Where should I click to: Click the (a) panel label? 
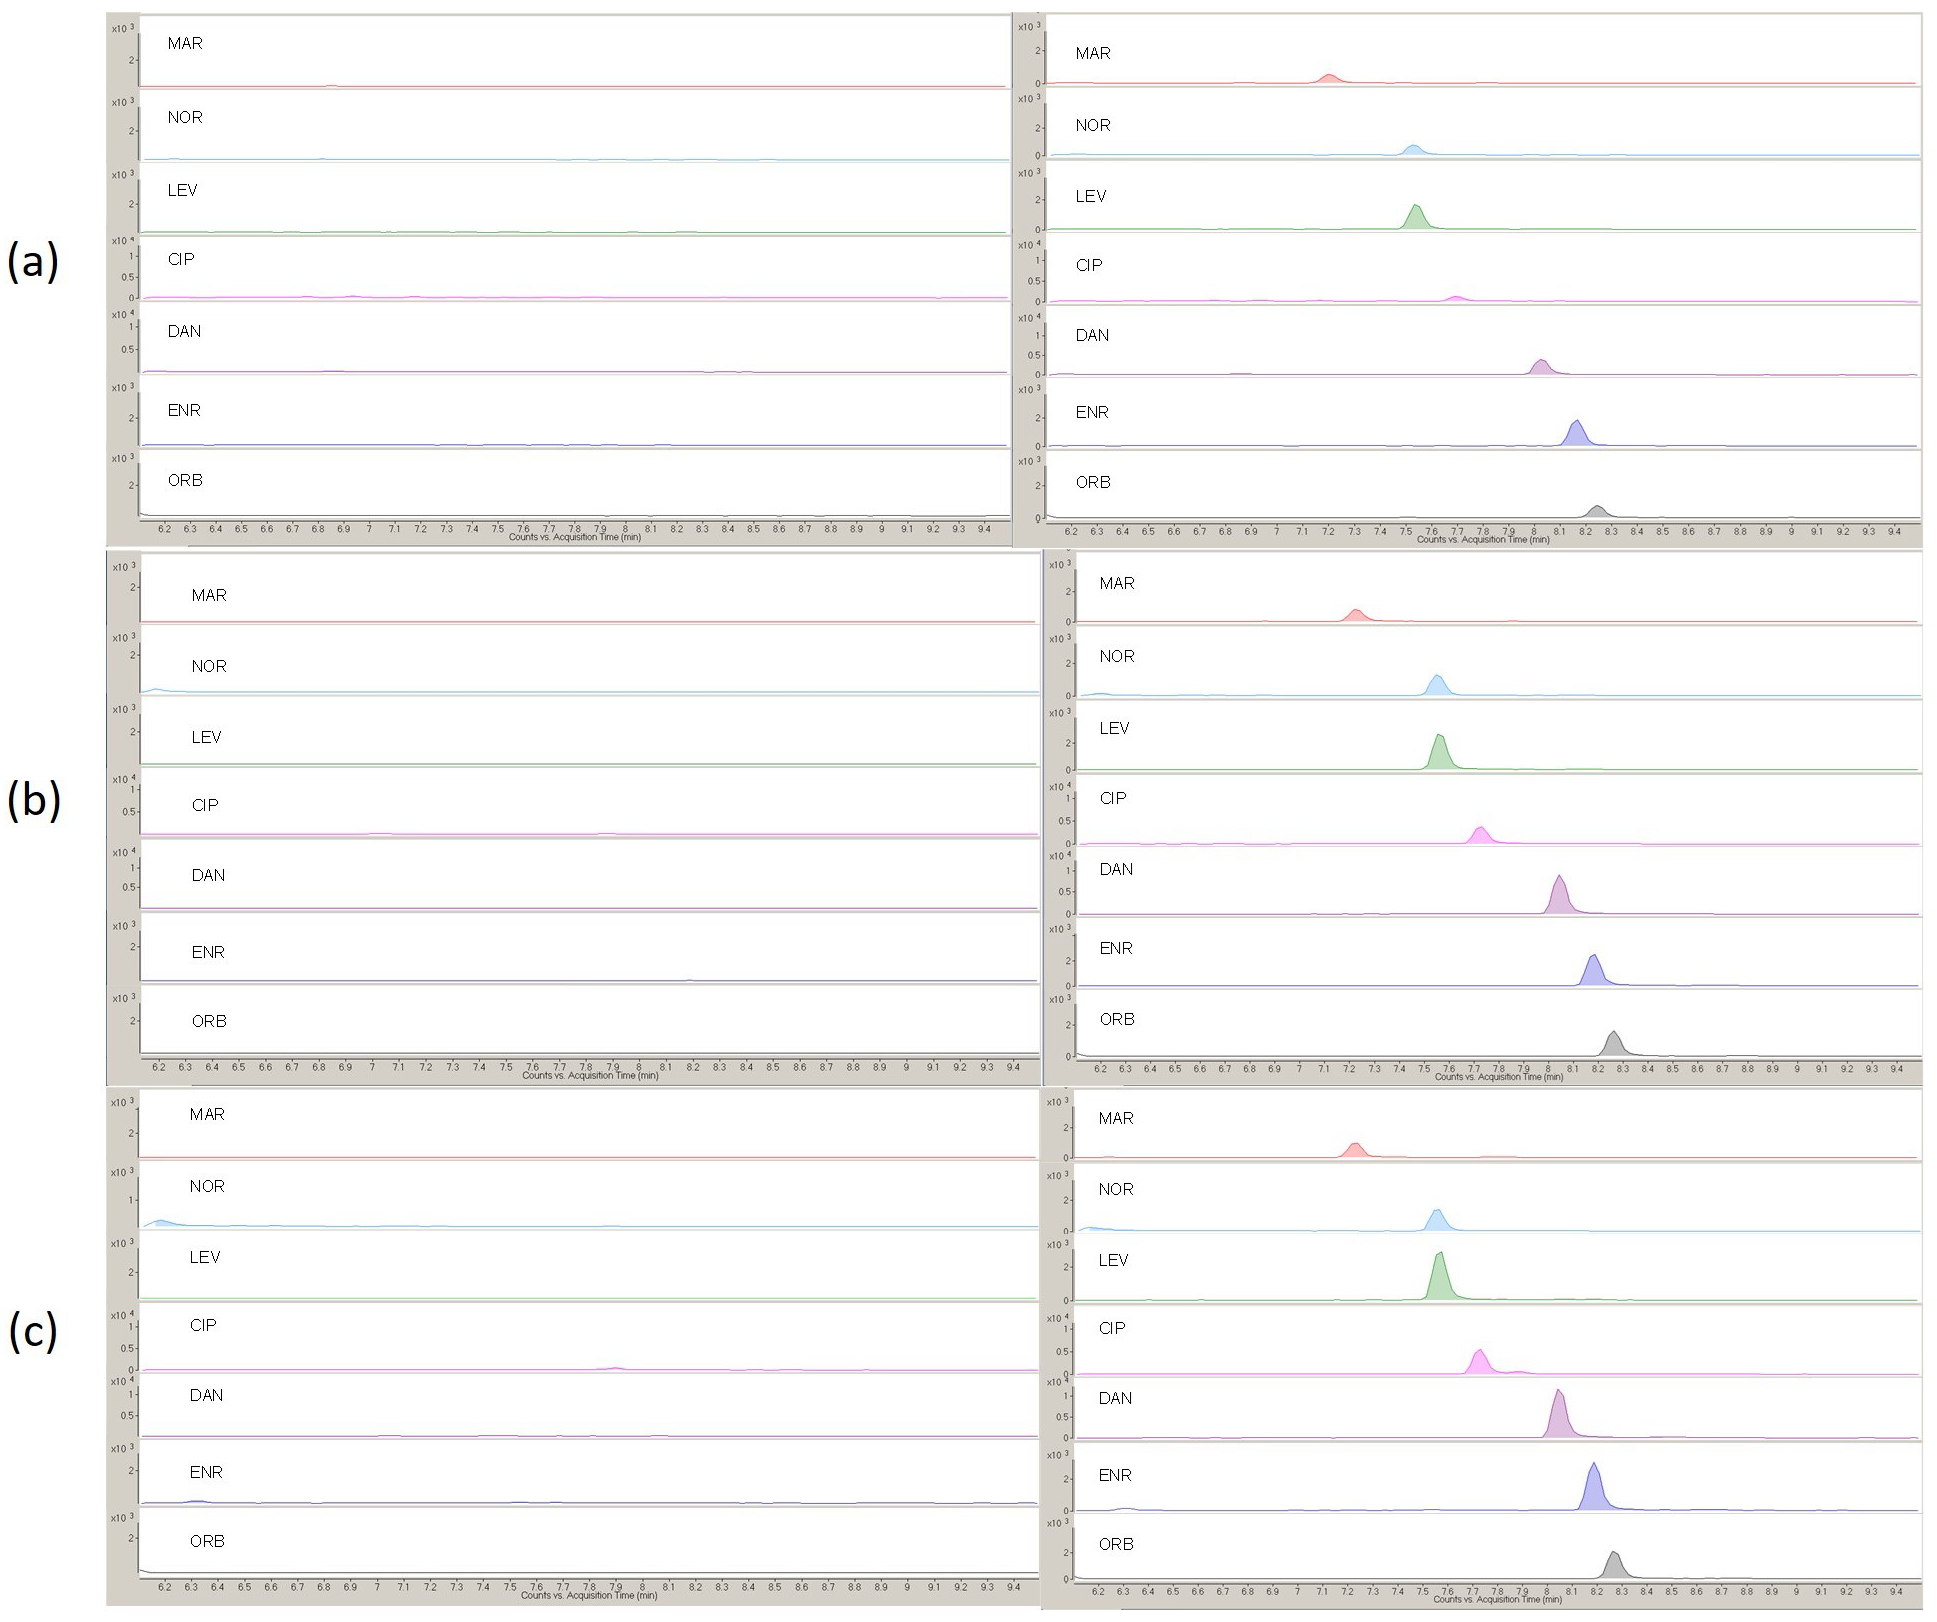coord(33,262)
